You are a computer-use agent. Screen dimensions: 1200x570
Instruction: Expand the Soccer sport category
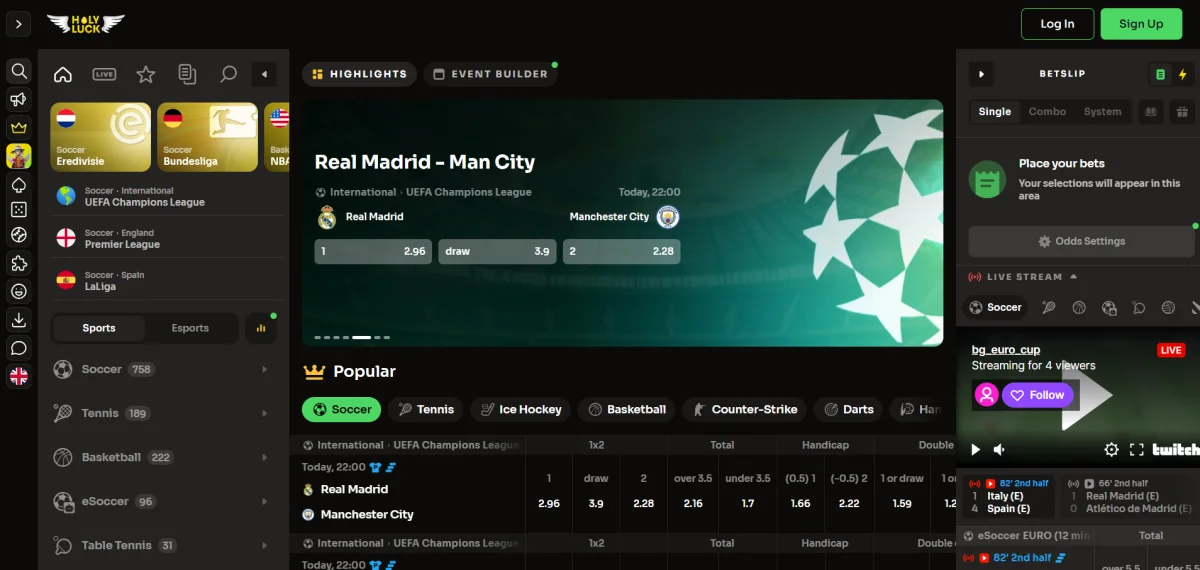pos(162,369)
